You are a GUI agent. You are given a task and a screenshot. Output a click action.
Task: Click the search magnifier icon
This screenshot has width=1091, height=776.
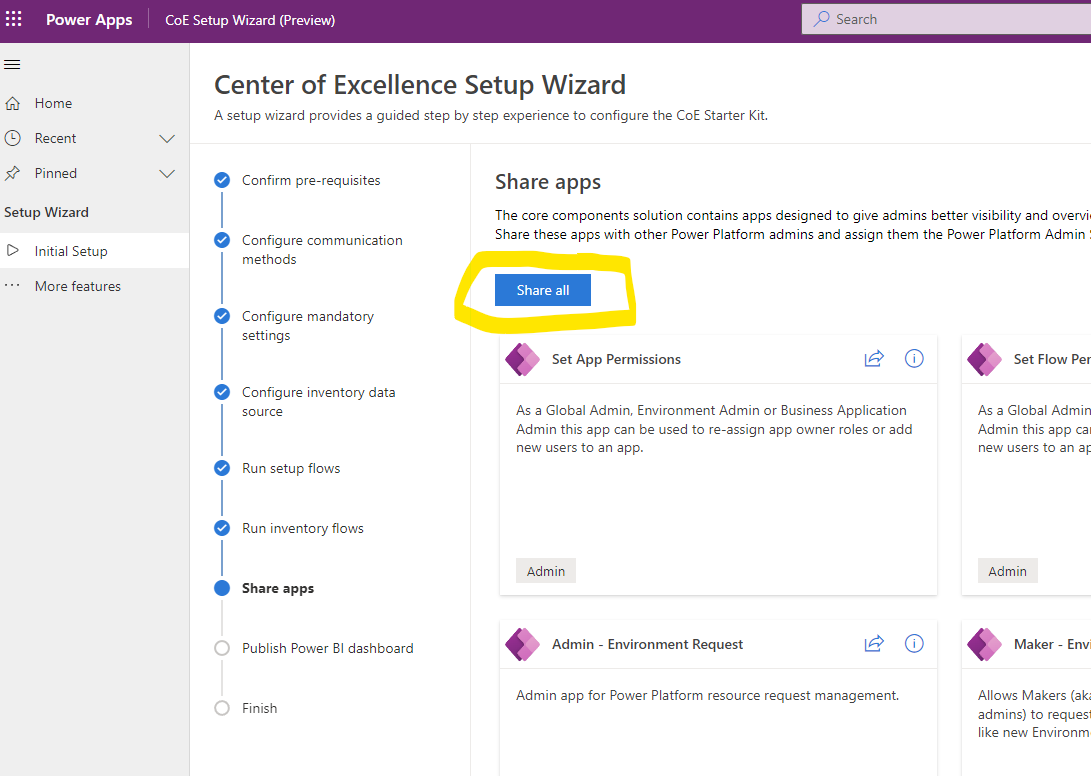[822, 18]
